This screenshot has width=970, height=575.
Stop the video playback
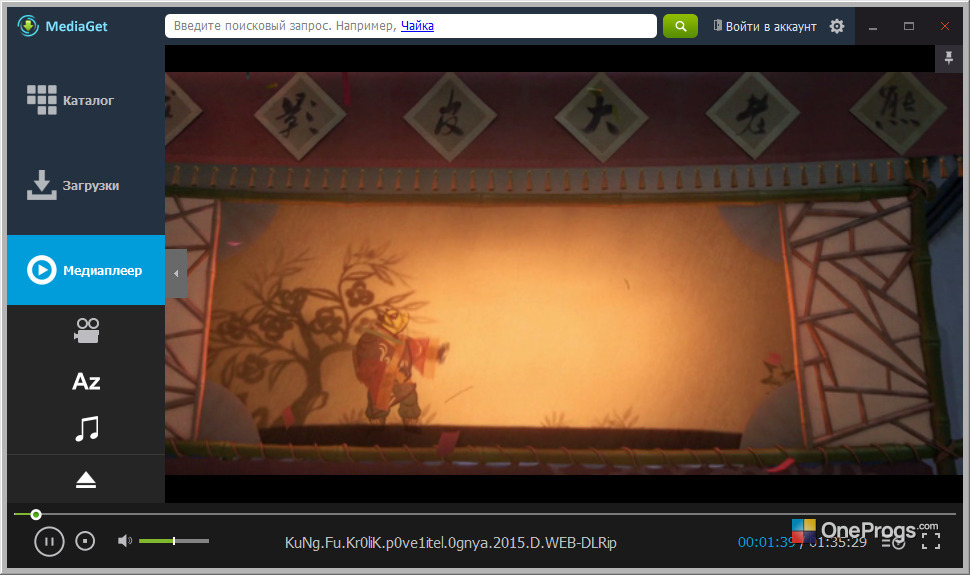coord(85,542)
